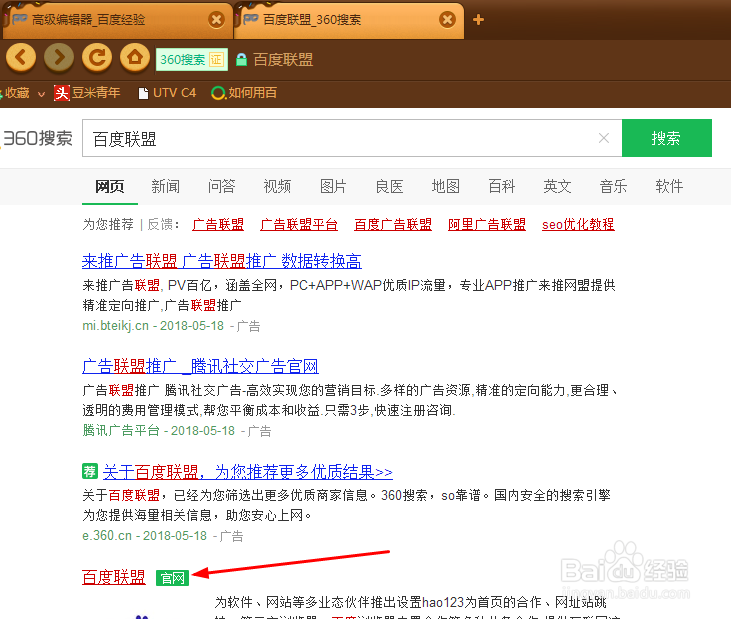Open the UTV C4 bookmark
The width and height of the screenshot is (731, 619).
point(167,93)
